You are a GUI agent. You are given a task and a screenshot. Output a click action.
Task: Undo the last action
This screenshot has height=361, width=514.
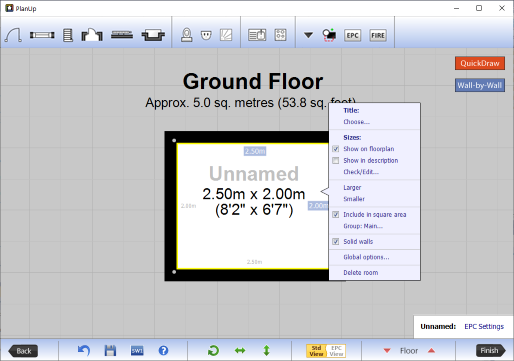pos(84,351)
